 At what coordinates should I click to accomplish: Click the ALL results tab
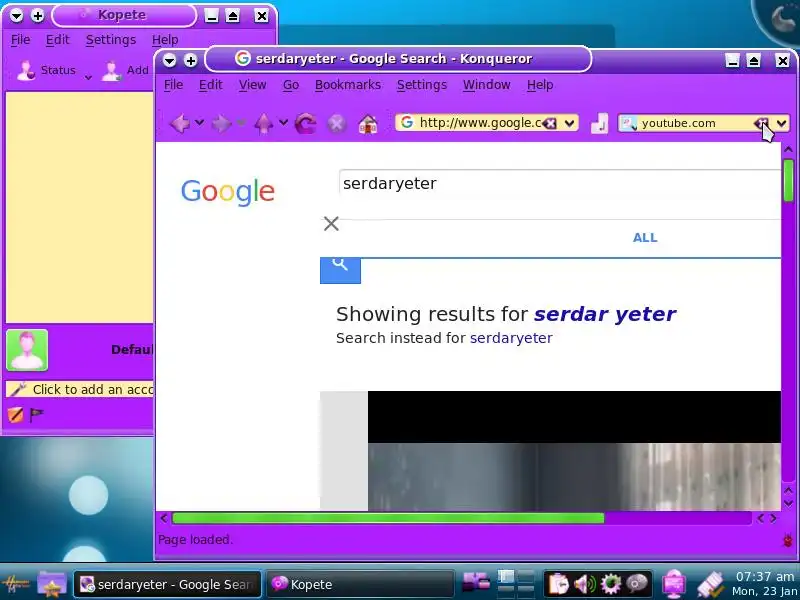[645, 238]
